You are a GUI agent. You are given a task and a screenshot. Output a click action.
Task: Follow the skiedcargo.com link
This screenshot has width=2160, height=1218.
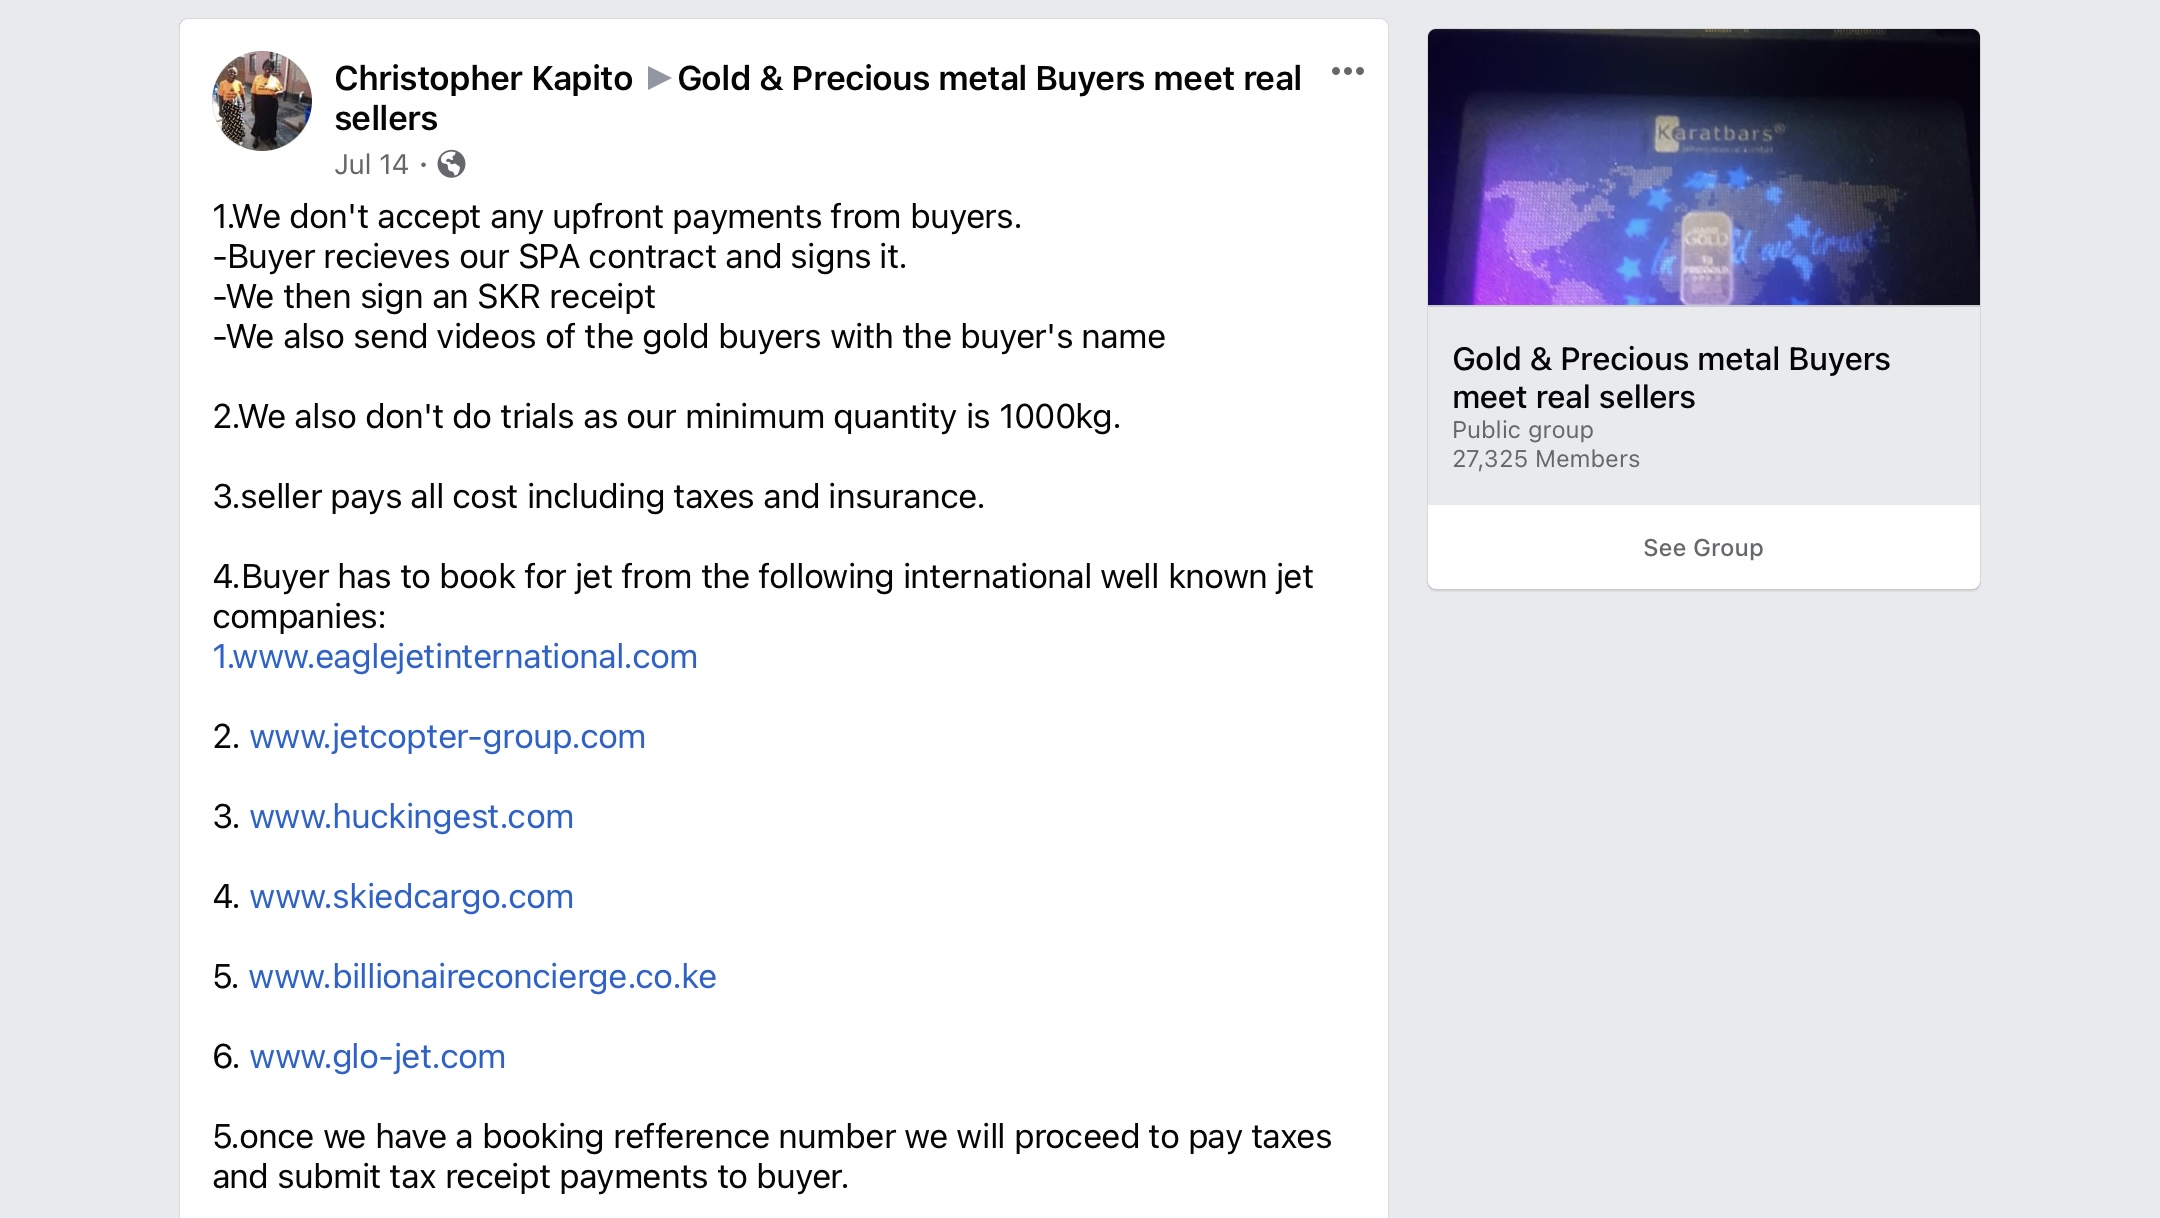tap(411, 897)
